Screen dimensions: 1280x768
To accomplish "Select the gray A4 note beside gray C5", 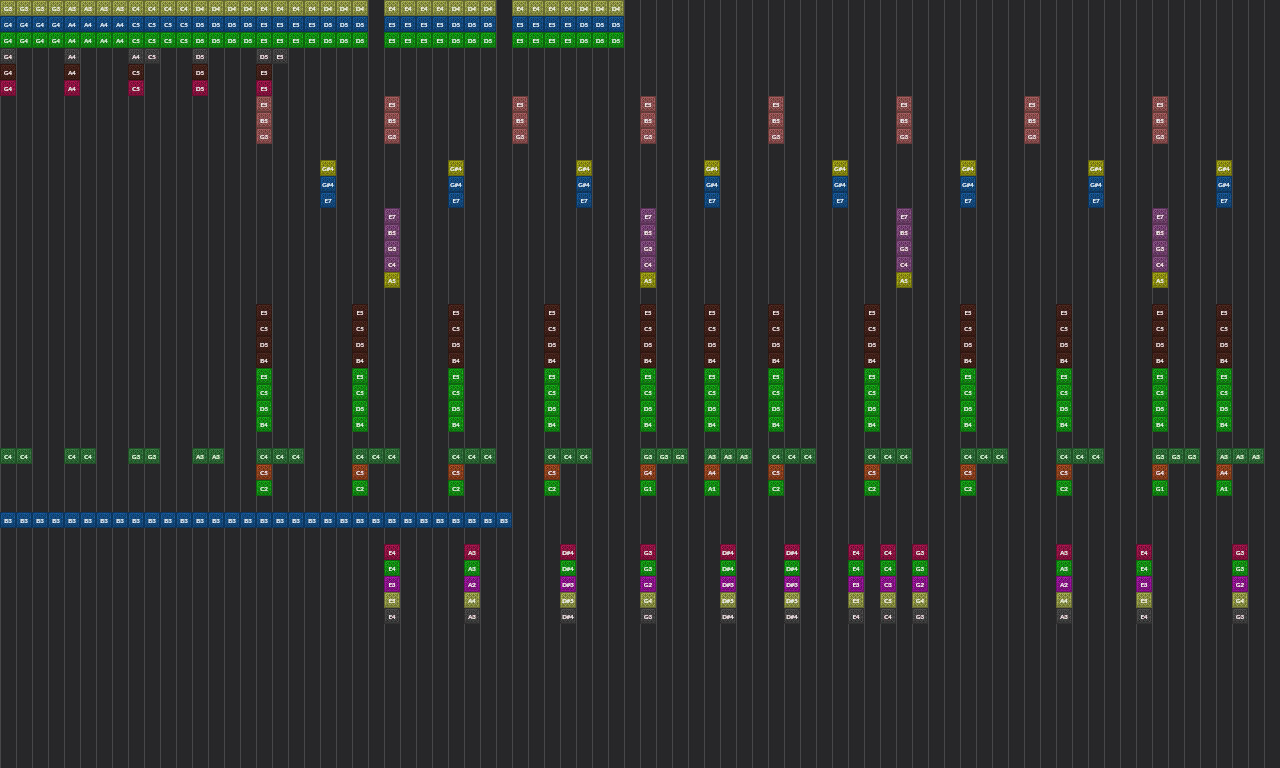I will [x=136, y=56].
